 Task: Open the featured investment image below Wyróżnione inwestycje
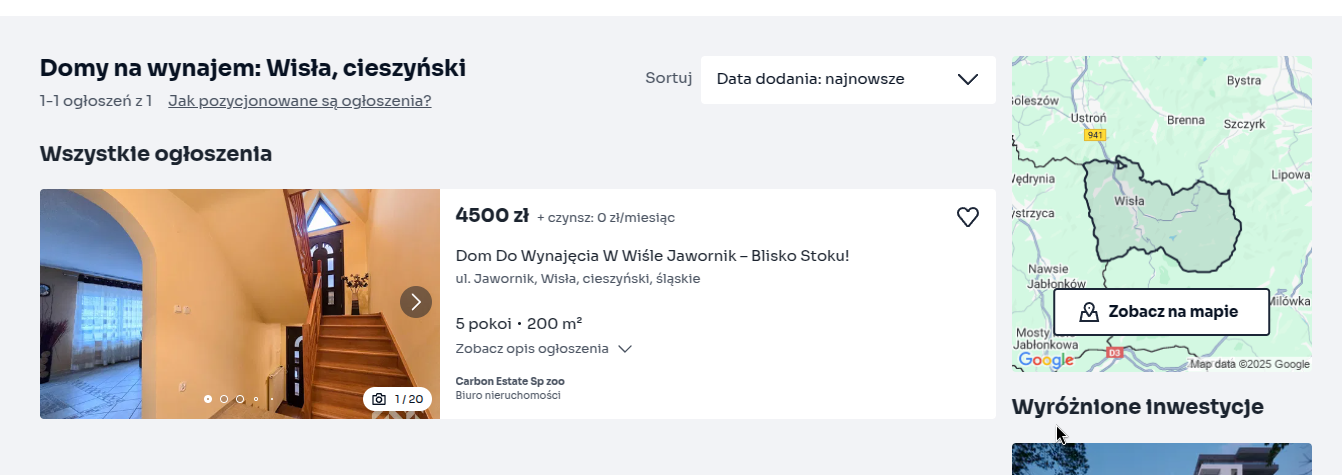point(1160,459)
